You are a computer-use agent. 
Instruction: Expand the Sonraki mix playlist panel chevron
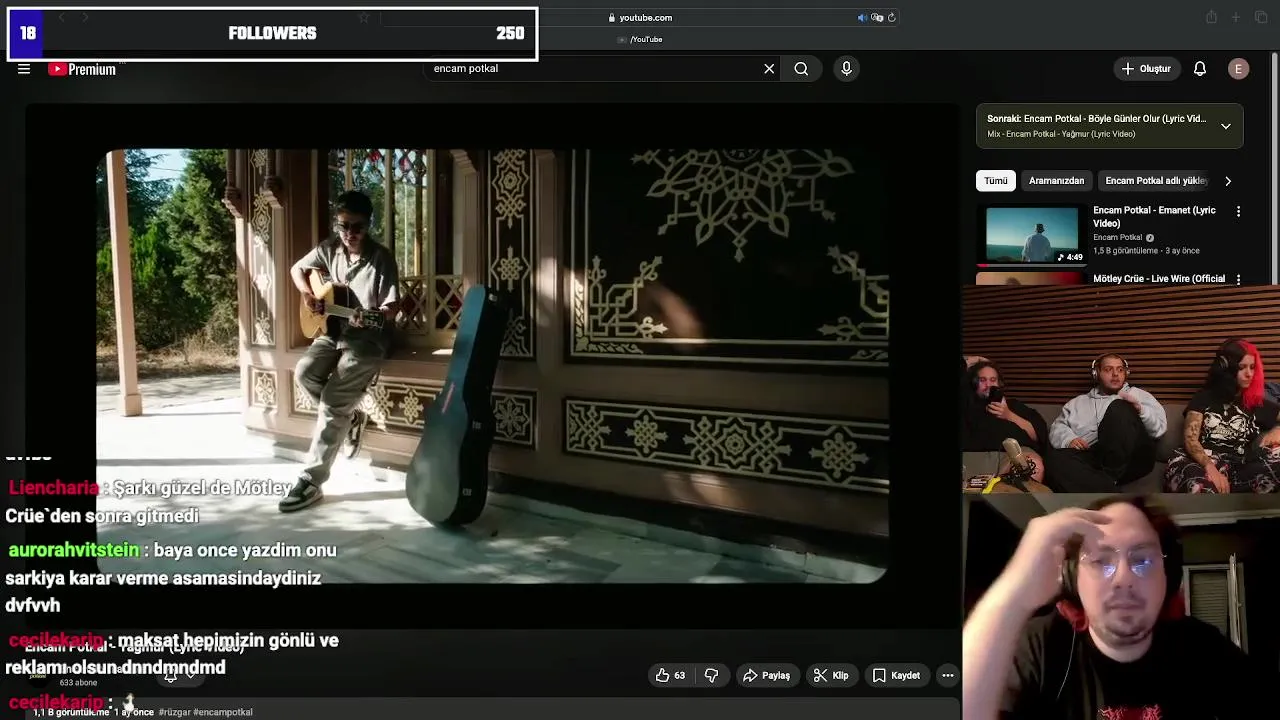point(1226,126)
